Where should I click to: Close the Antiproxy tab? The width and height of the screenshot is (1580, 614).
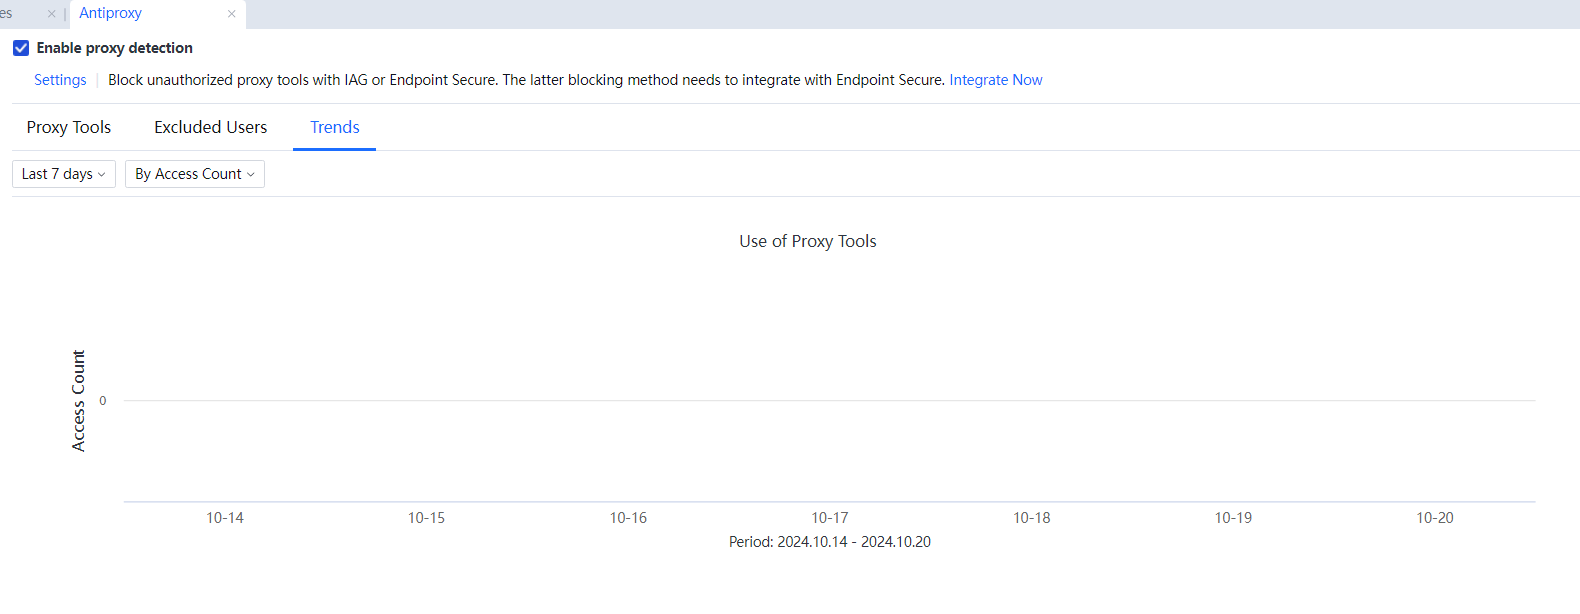click(232, 14)
